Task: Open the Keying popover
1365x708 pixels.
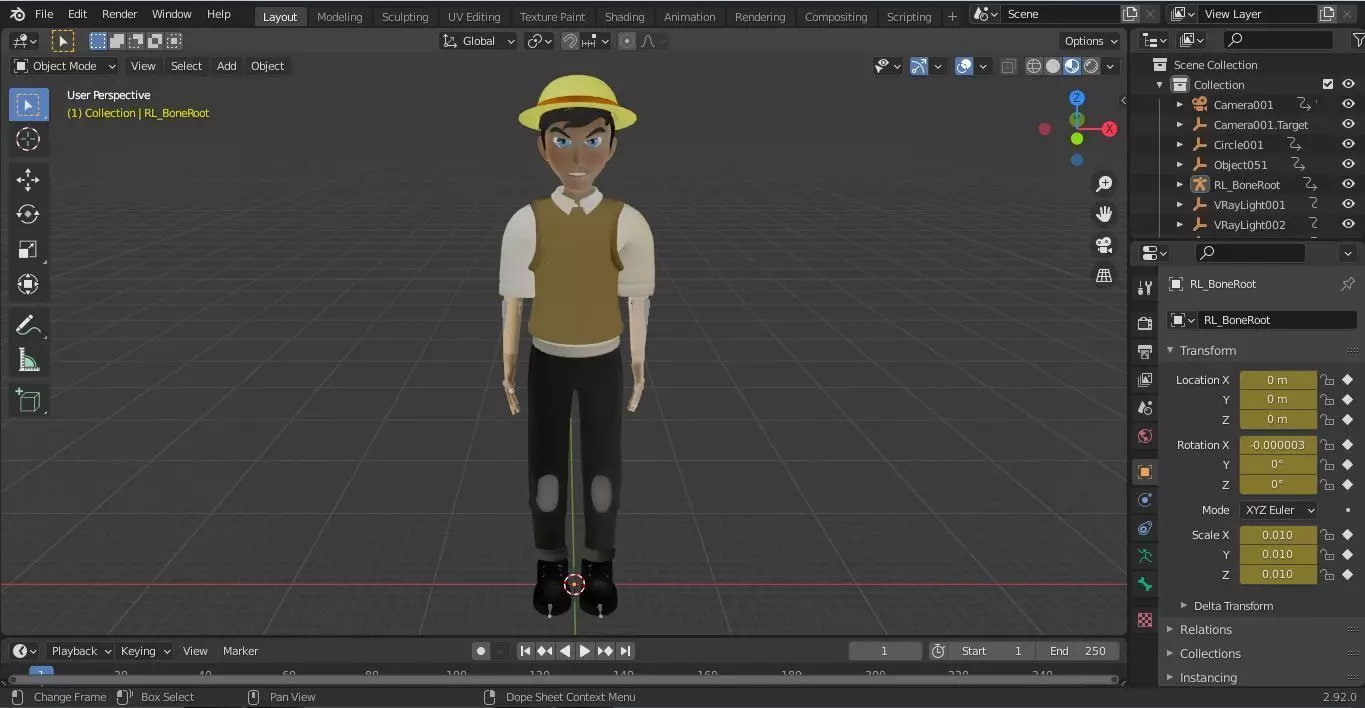Action: click(x=145, y=651)
